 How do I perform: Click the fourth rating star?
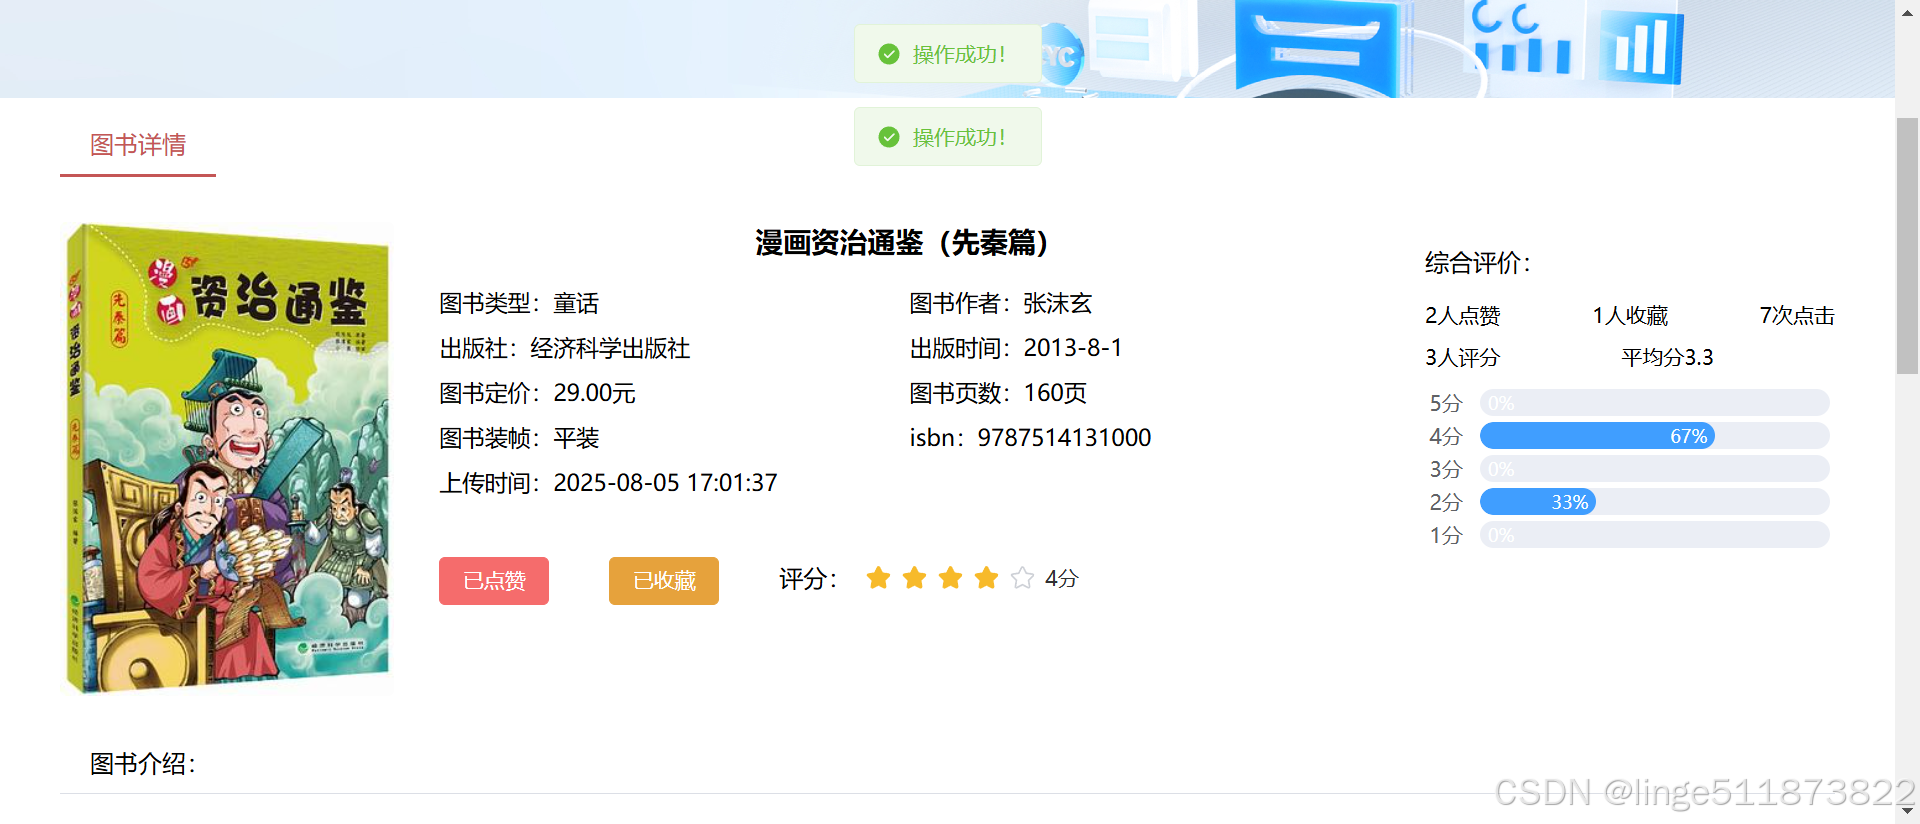tap(986, 578)
